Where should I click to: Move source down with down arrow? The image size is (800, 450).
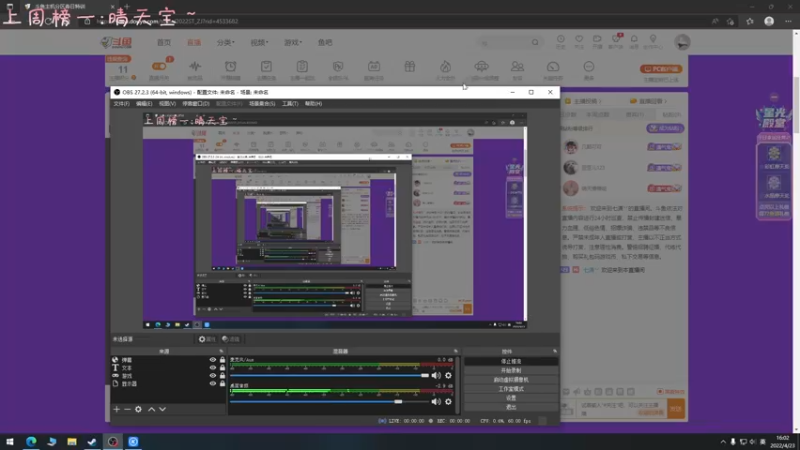[162, 409]
